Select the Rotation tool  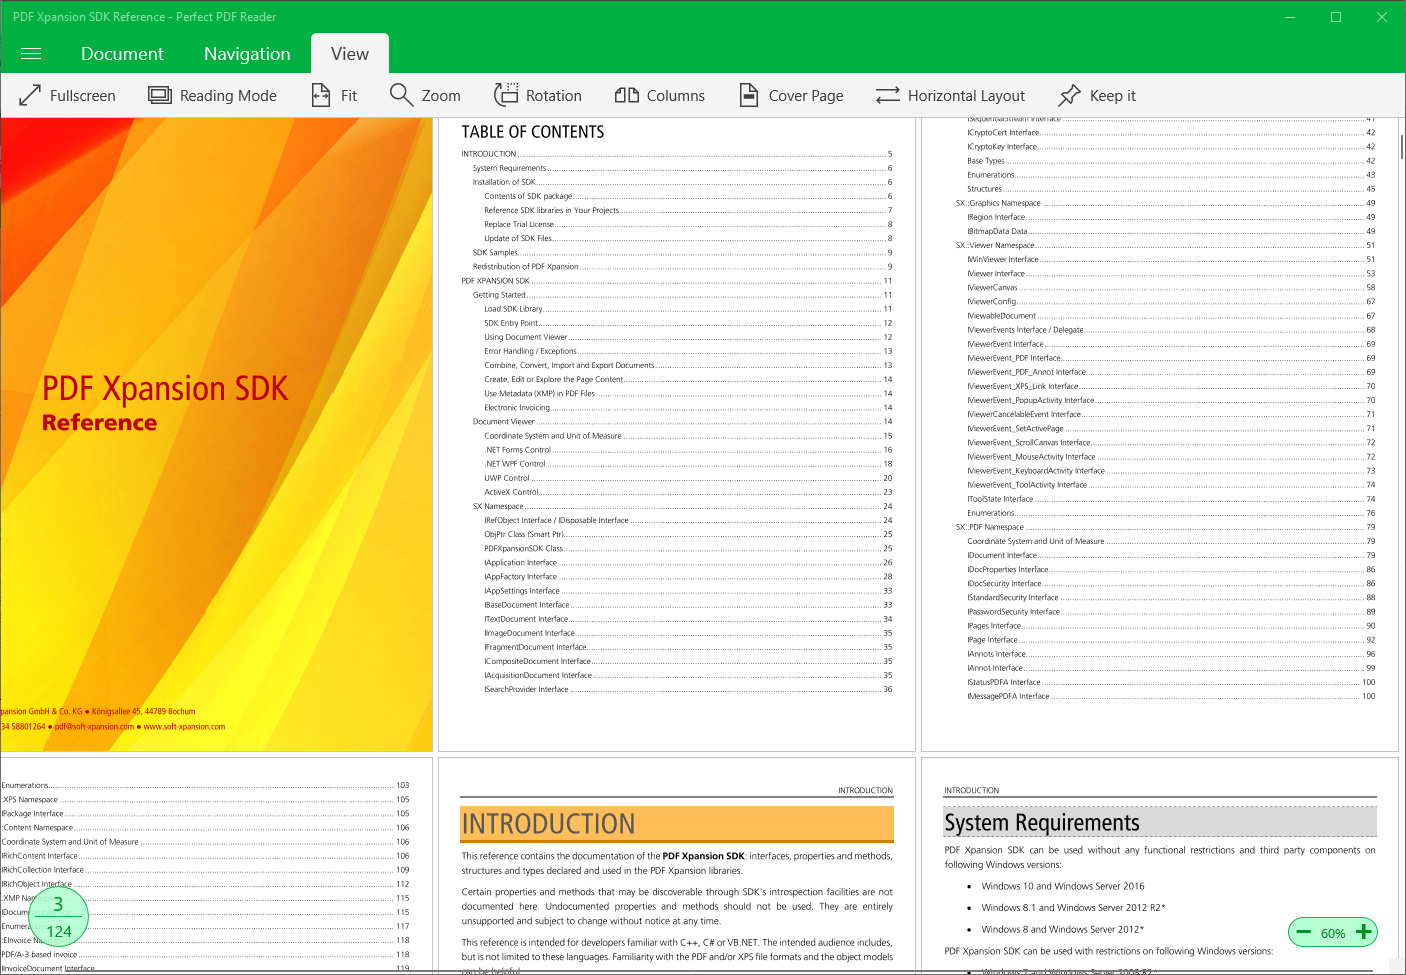508,95
